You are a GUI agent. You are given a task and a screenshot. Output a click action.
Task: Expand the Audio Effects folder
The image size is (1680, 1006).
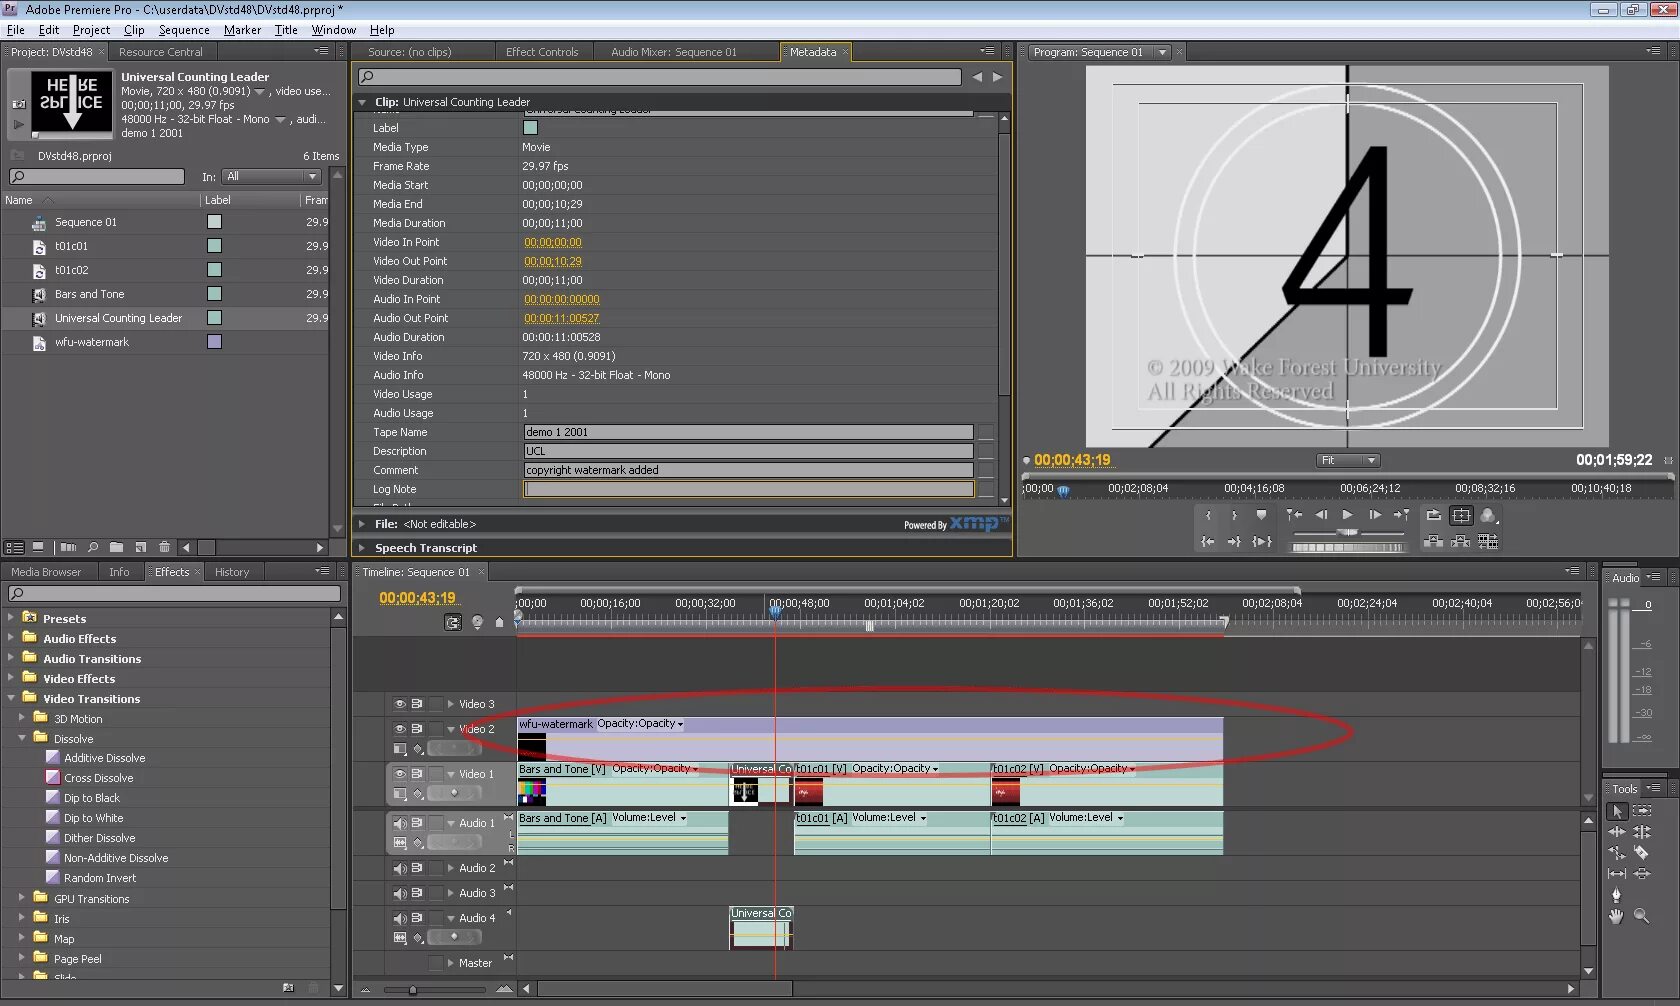point(11,638)
